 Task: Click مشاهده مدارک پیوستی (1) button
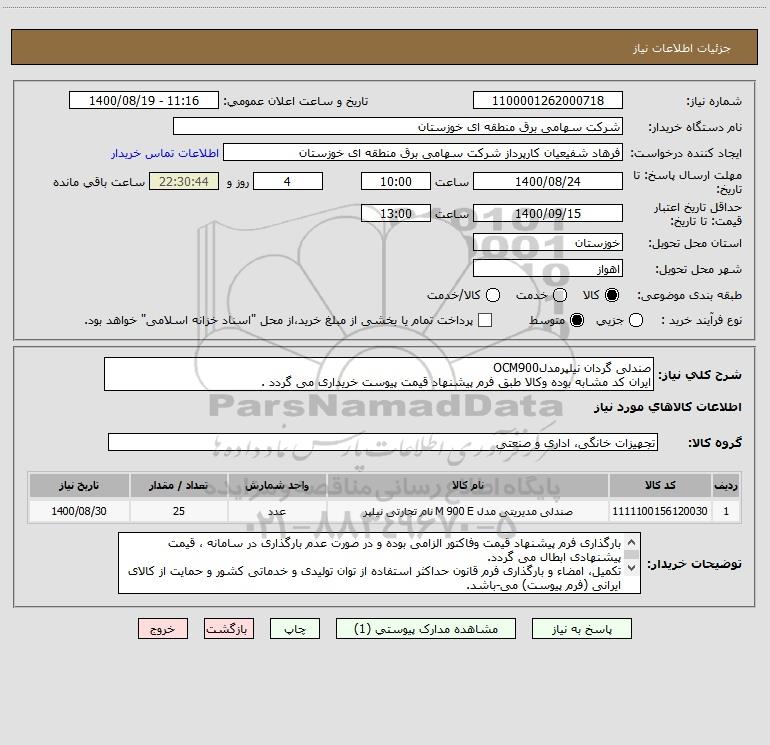(426, 629)
